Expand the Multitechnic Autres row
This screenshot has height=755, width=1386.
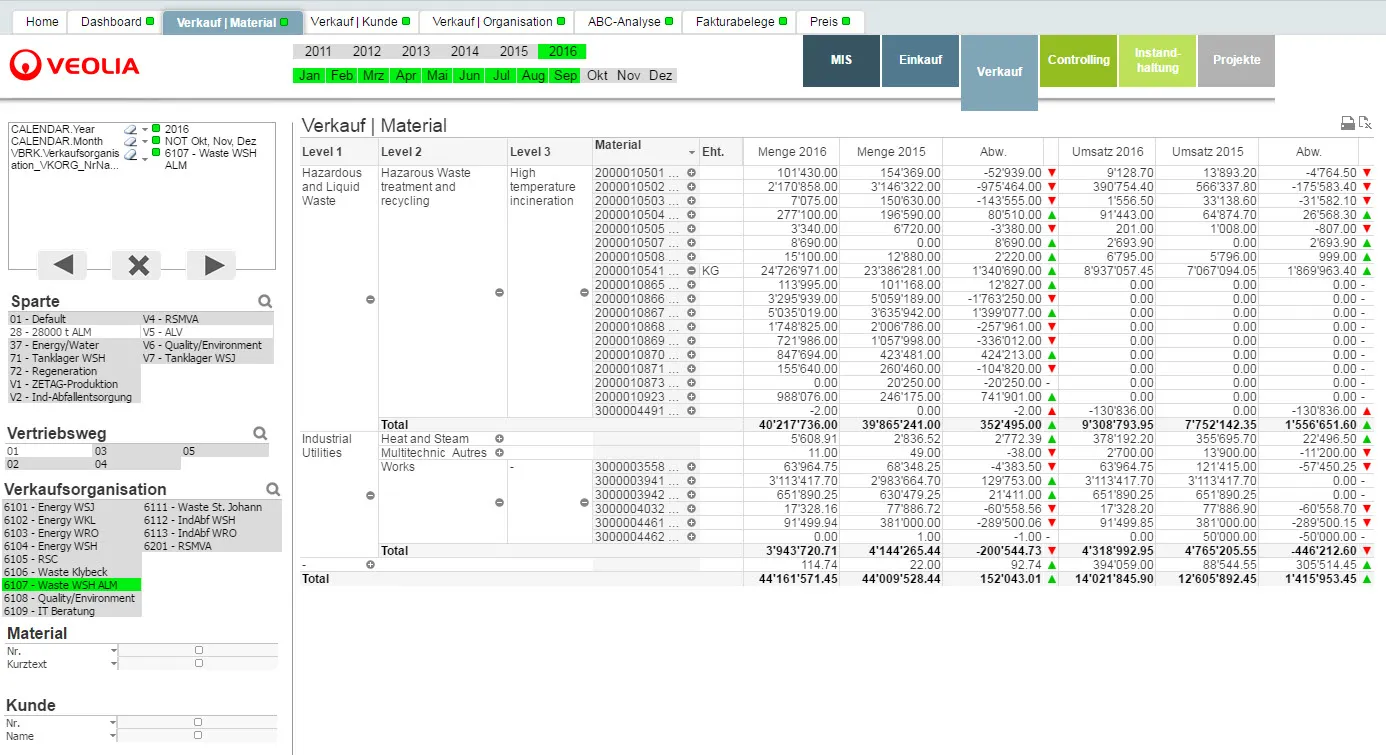(x=499, y=453)
